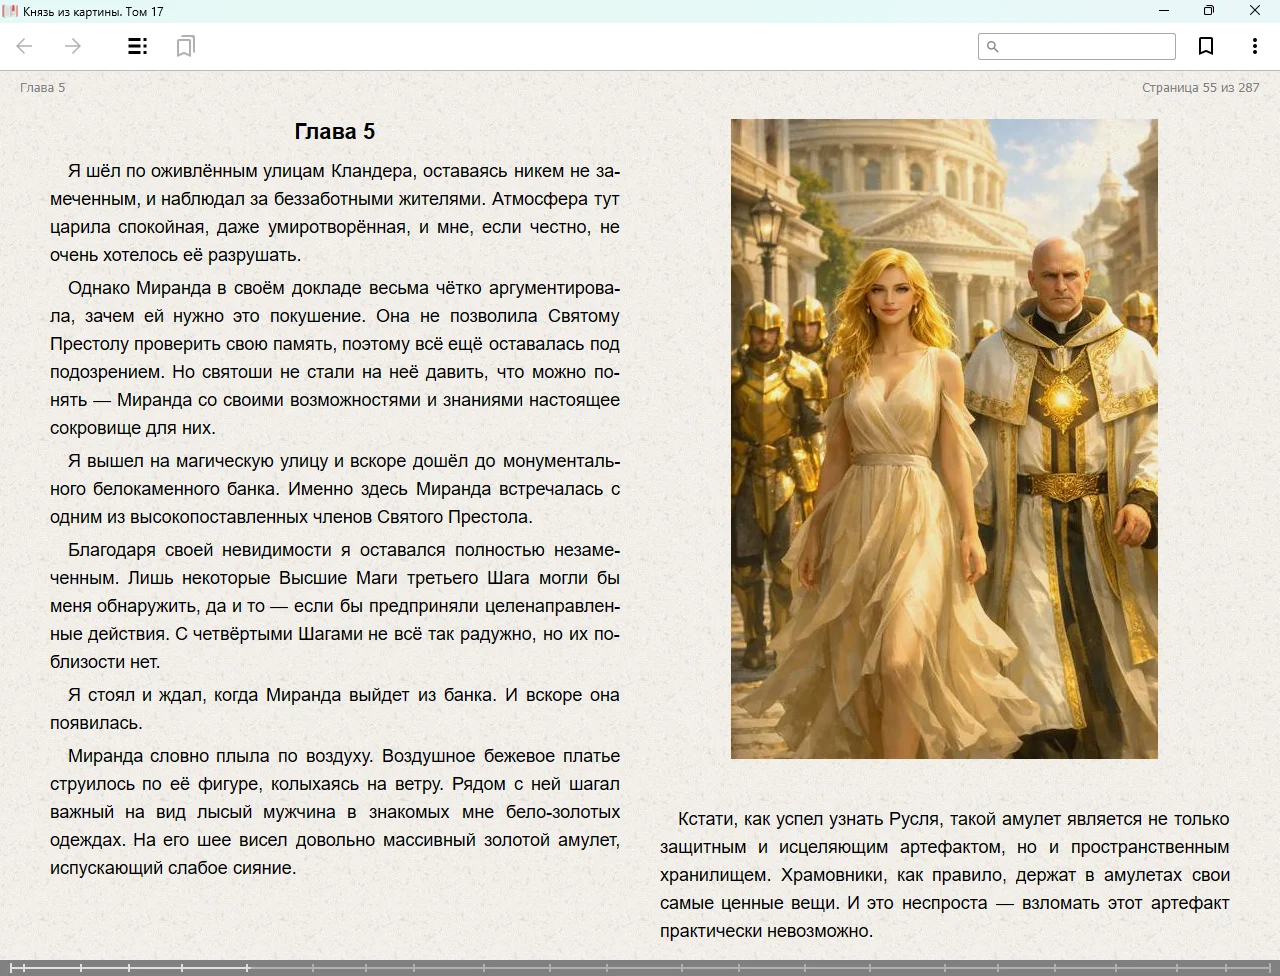This screenshot has height=976, width=1280.
Task: Click the app icon in title bar
Action: tap(11, 11)
